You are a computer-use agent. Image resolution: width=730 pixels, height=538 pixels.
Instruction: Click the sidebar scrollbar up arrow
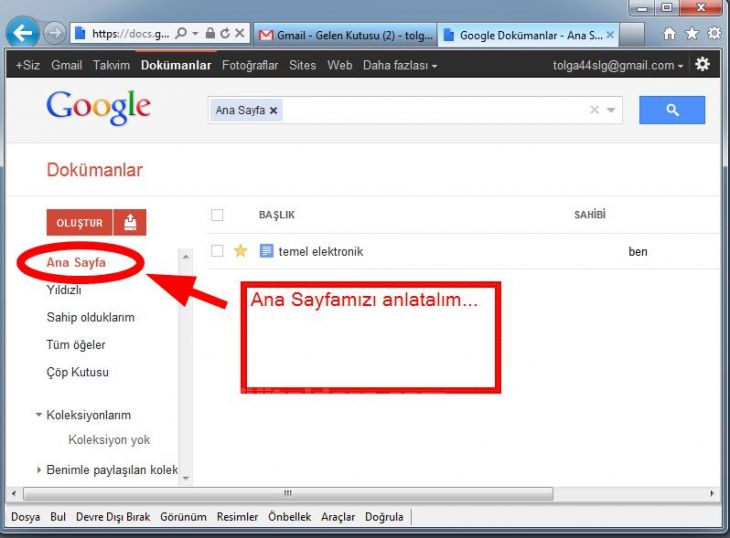coord(186,256)
